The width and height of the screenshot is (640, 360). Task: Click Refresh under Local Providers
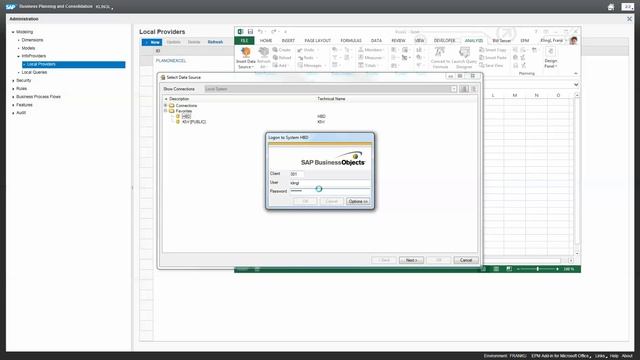[215, 42]
